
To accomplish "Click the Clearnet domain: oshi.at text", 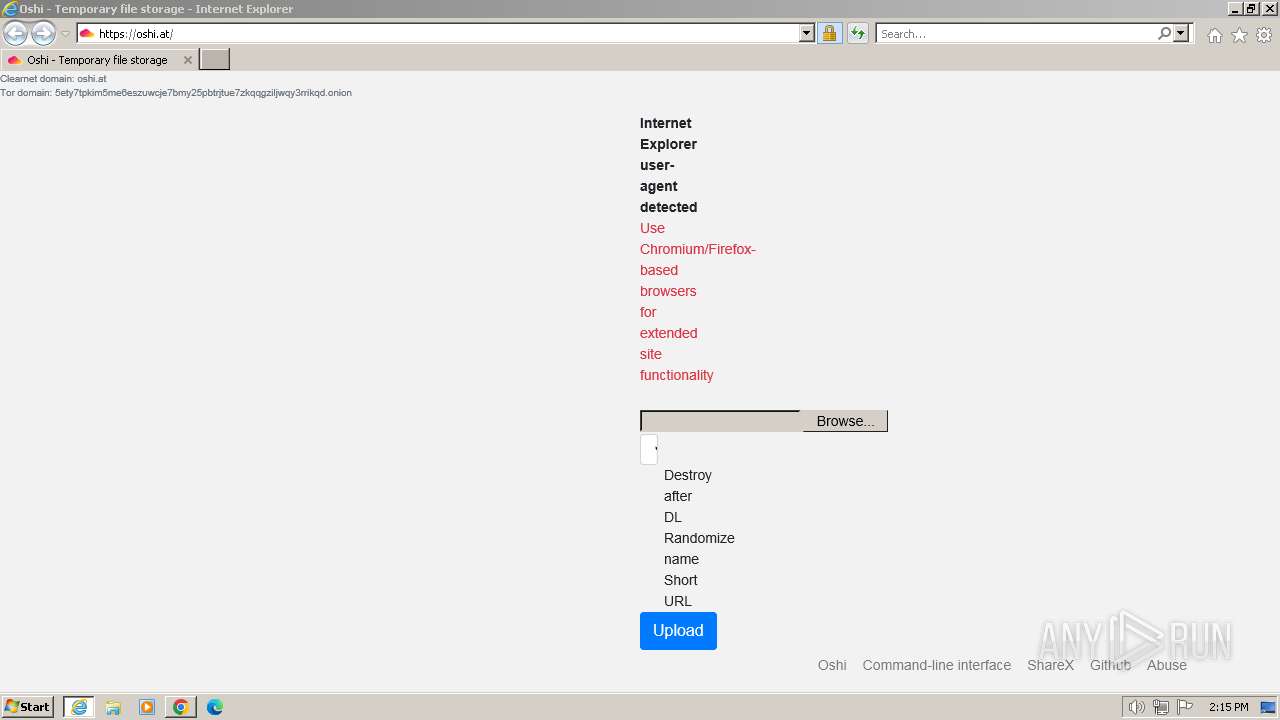I will point(53,79).
